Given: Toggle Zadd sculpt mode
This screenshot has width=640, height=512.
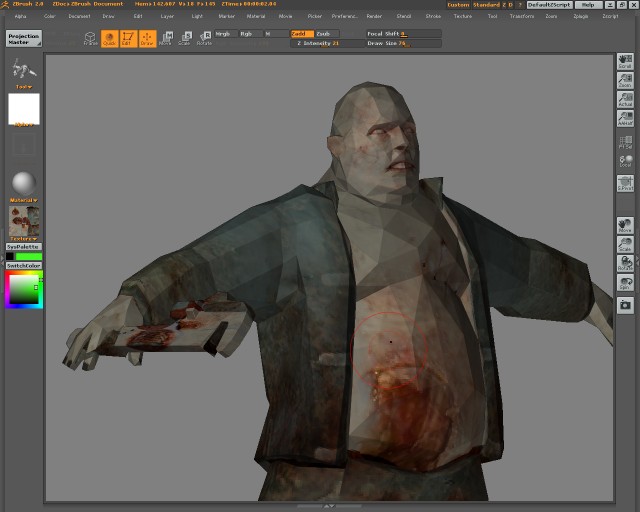Looking at the screenshot, I should point(302,34).
